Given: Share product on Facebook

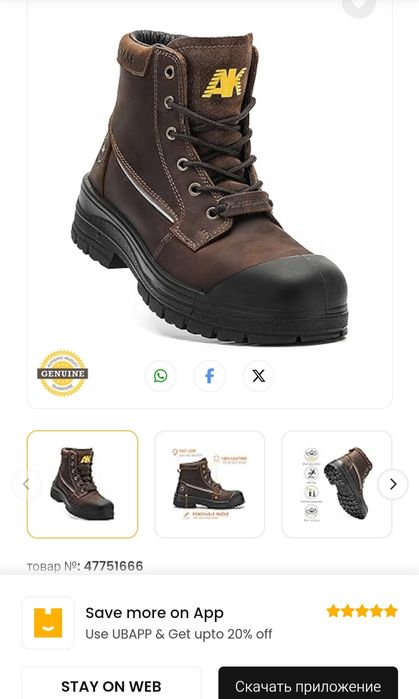Looking at the screenshot, I should (210, 376).
